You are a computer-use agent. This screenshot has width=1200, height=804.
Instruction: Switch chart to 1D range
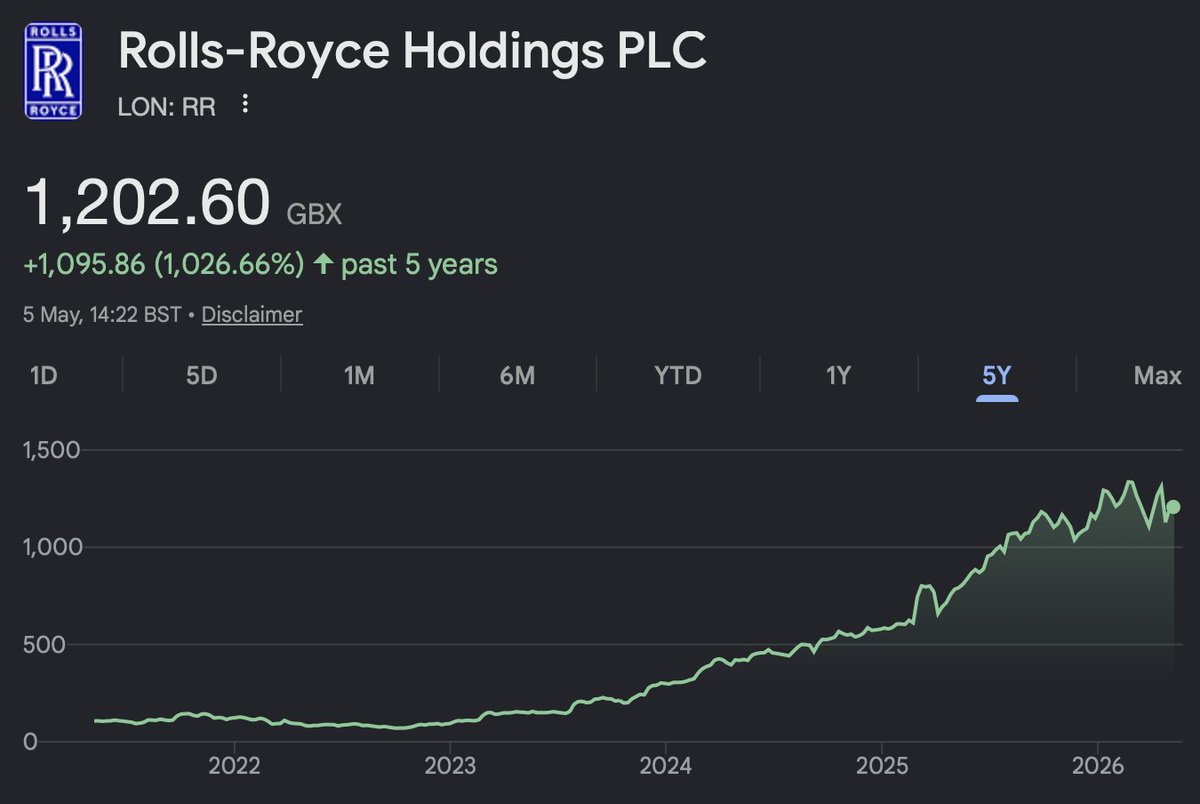[x=43, y=376]
